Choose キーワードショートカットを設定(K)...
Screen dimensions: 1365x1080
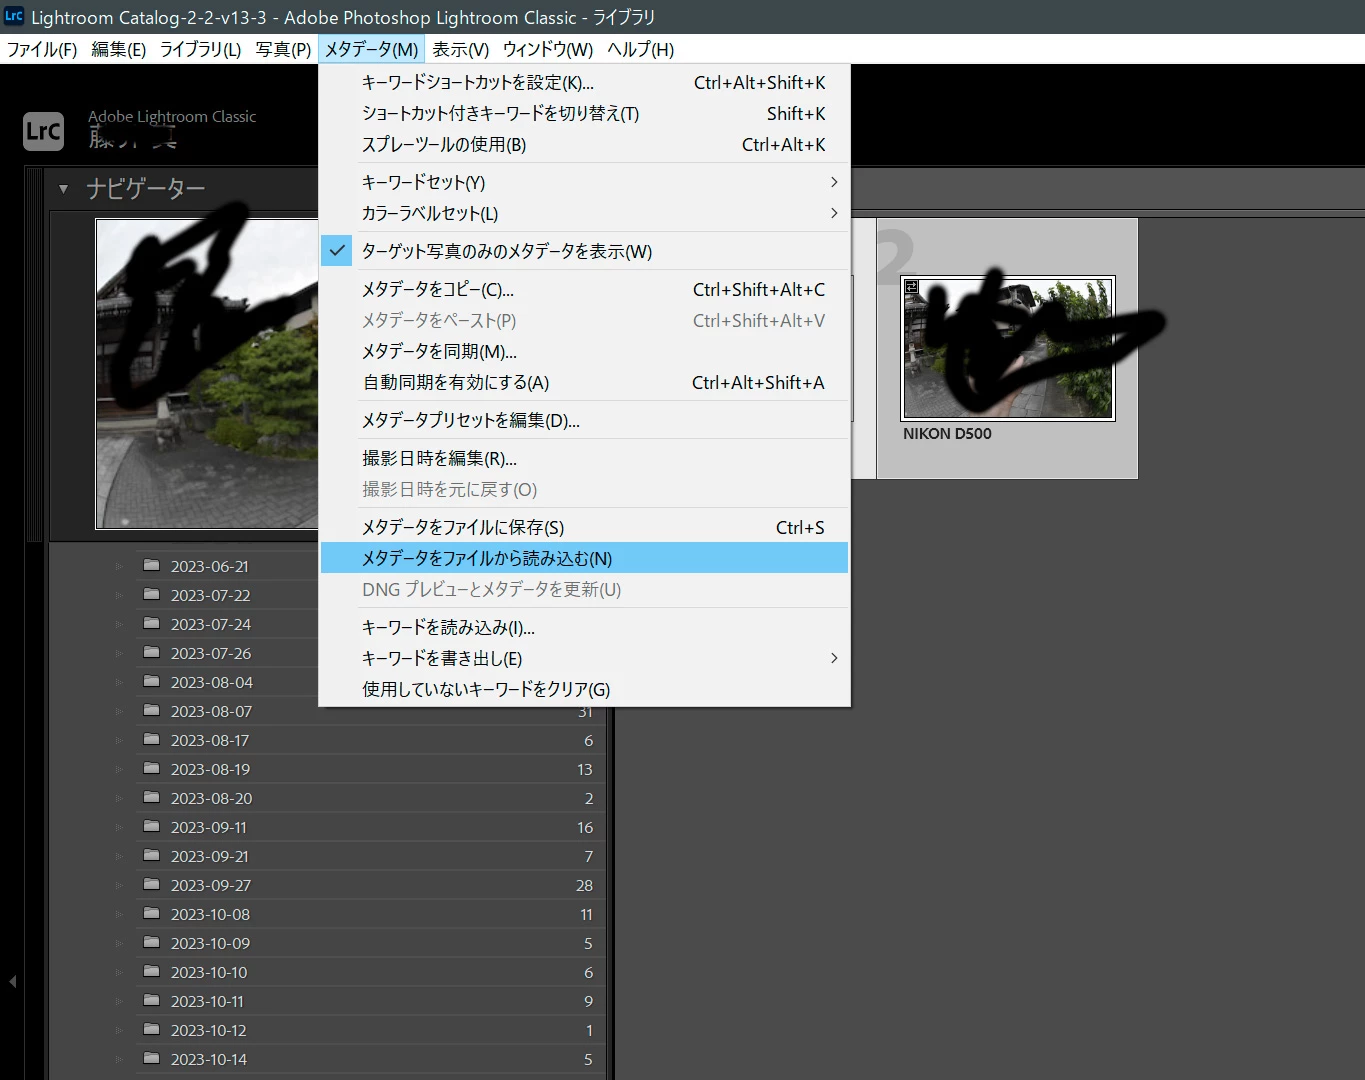(584, 83)
